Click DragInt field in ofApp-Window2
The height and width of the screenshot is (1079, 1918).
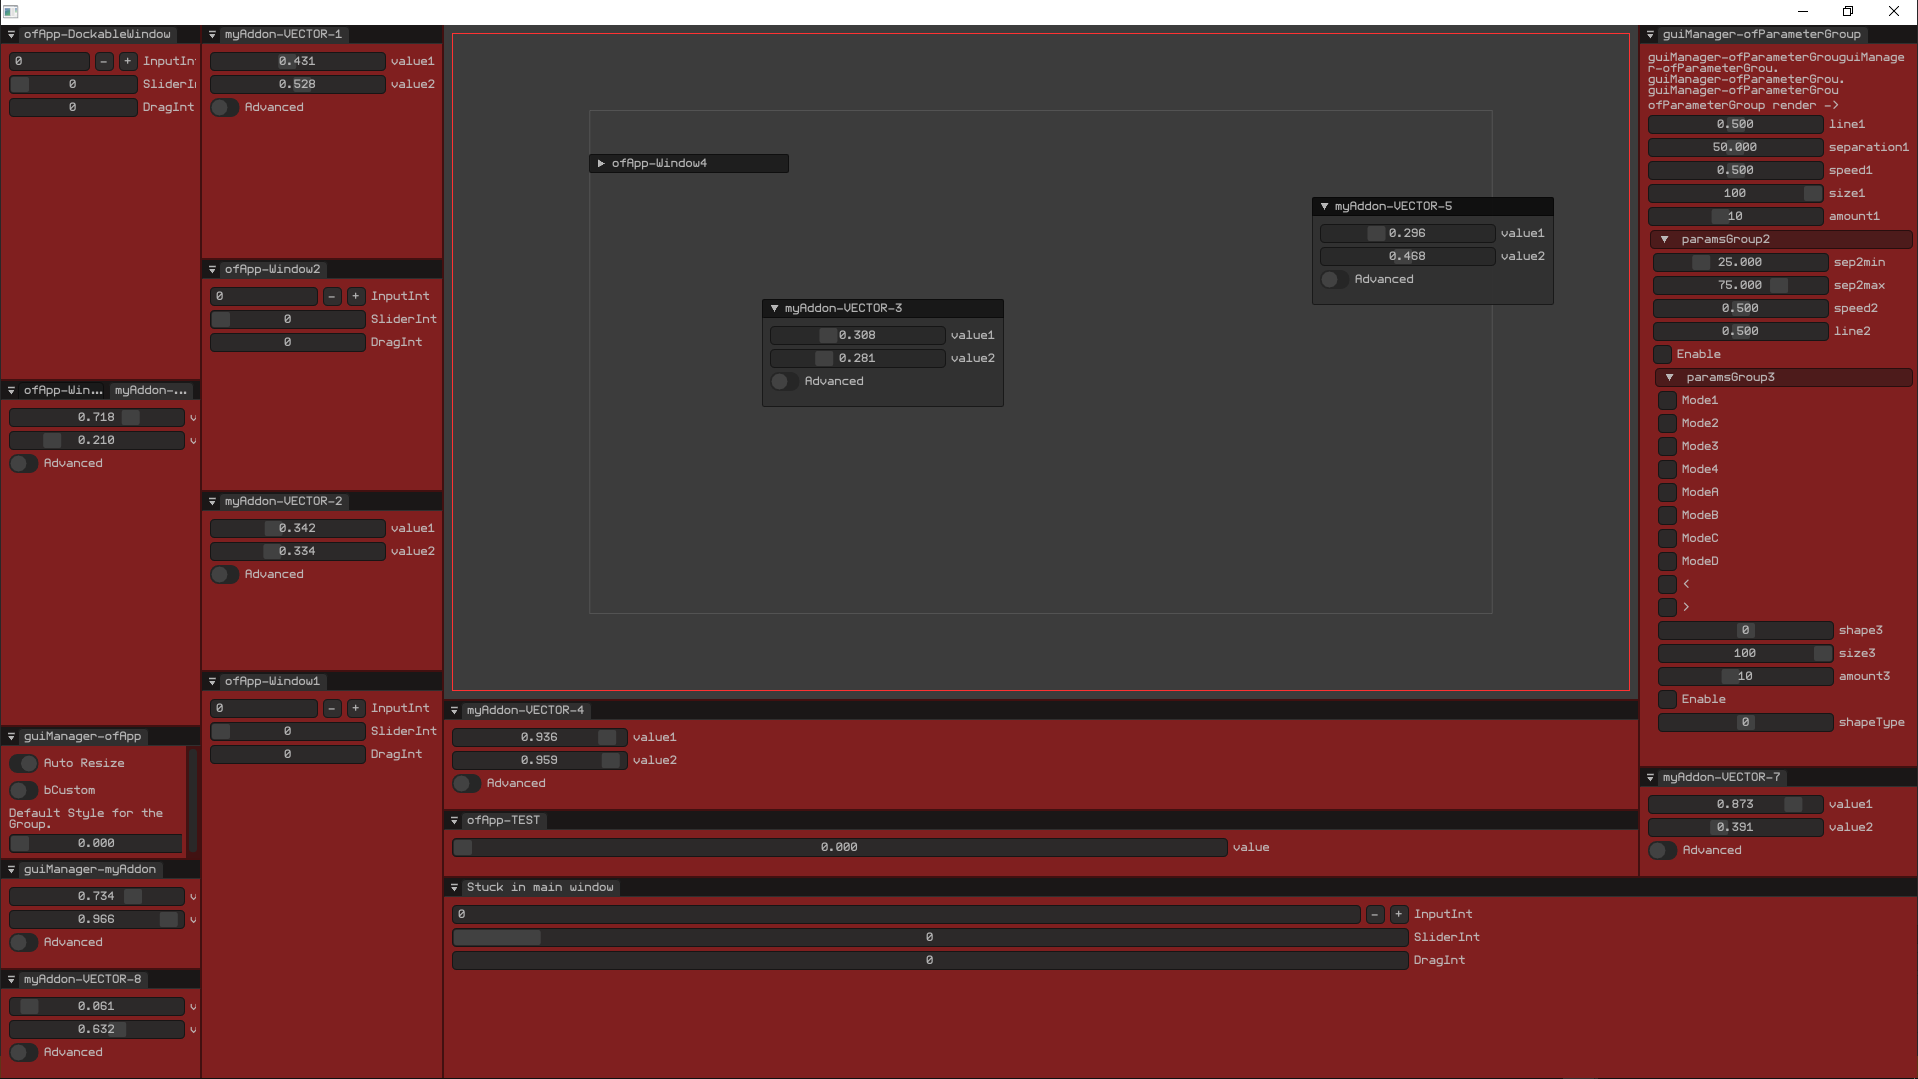[x=287, y=342]
